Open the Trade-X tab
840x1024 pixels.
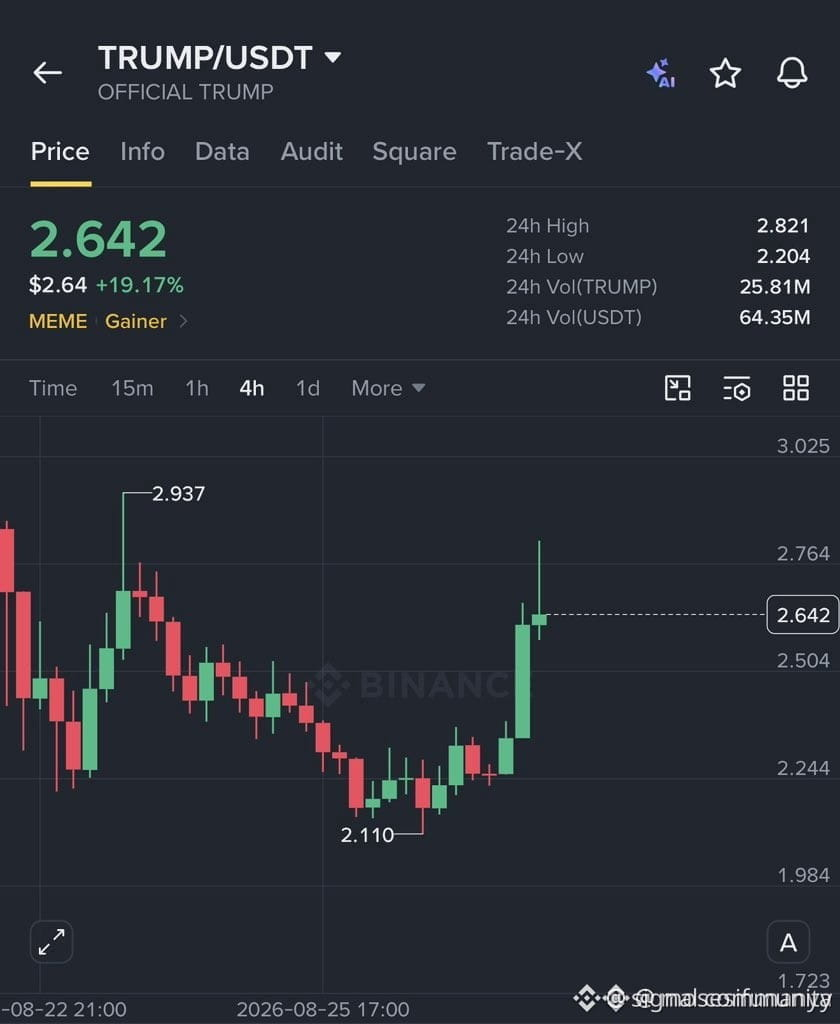pos(534,152)
